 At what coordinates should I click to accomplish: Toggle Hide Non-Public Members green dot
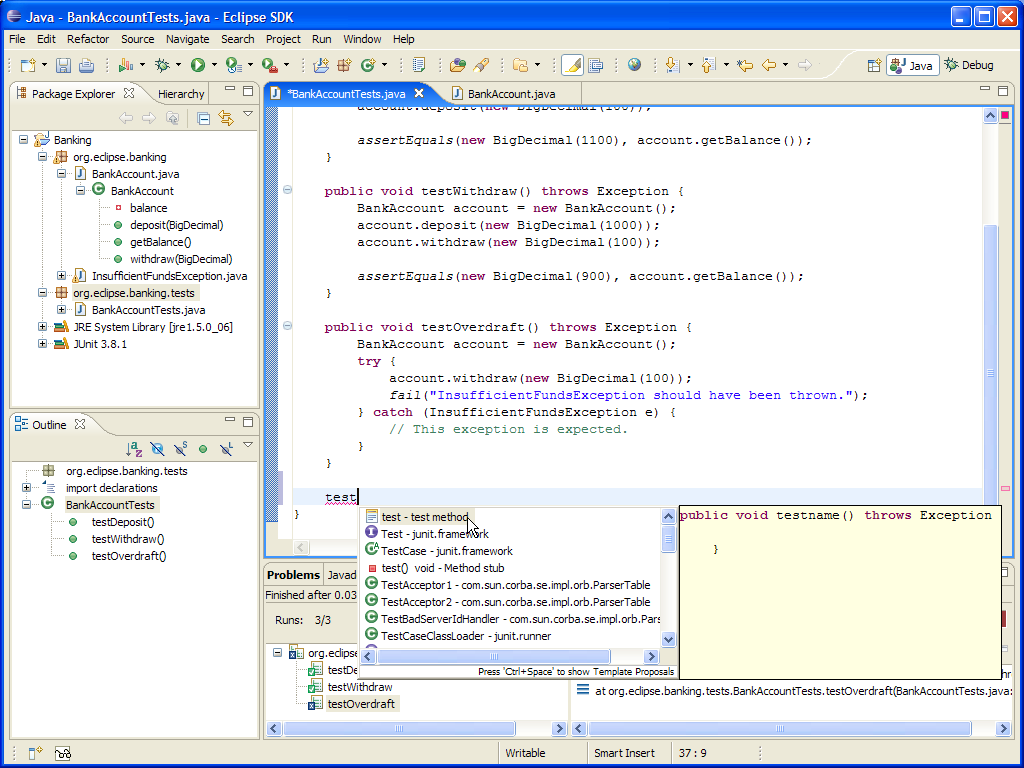point(203,449)
